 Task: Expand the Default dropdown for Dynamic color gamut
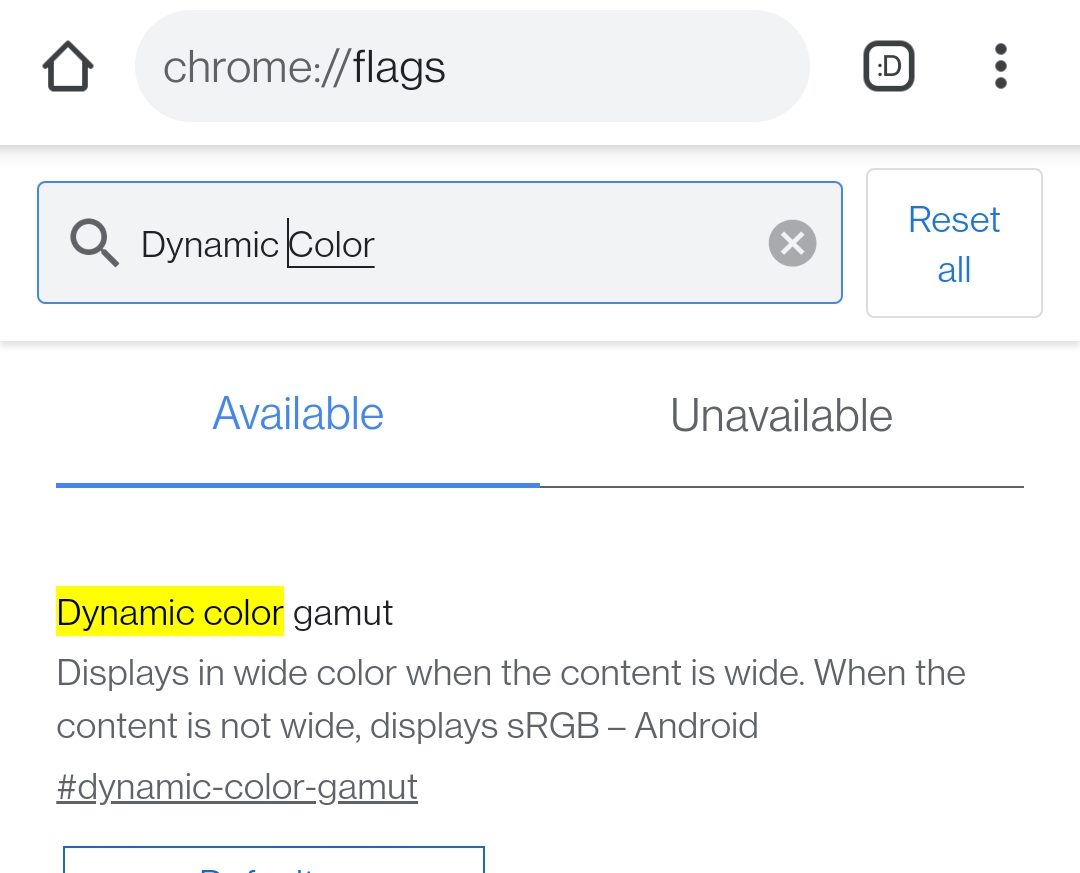point(273,859)
